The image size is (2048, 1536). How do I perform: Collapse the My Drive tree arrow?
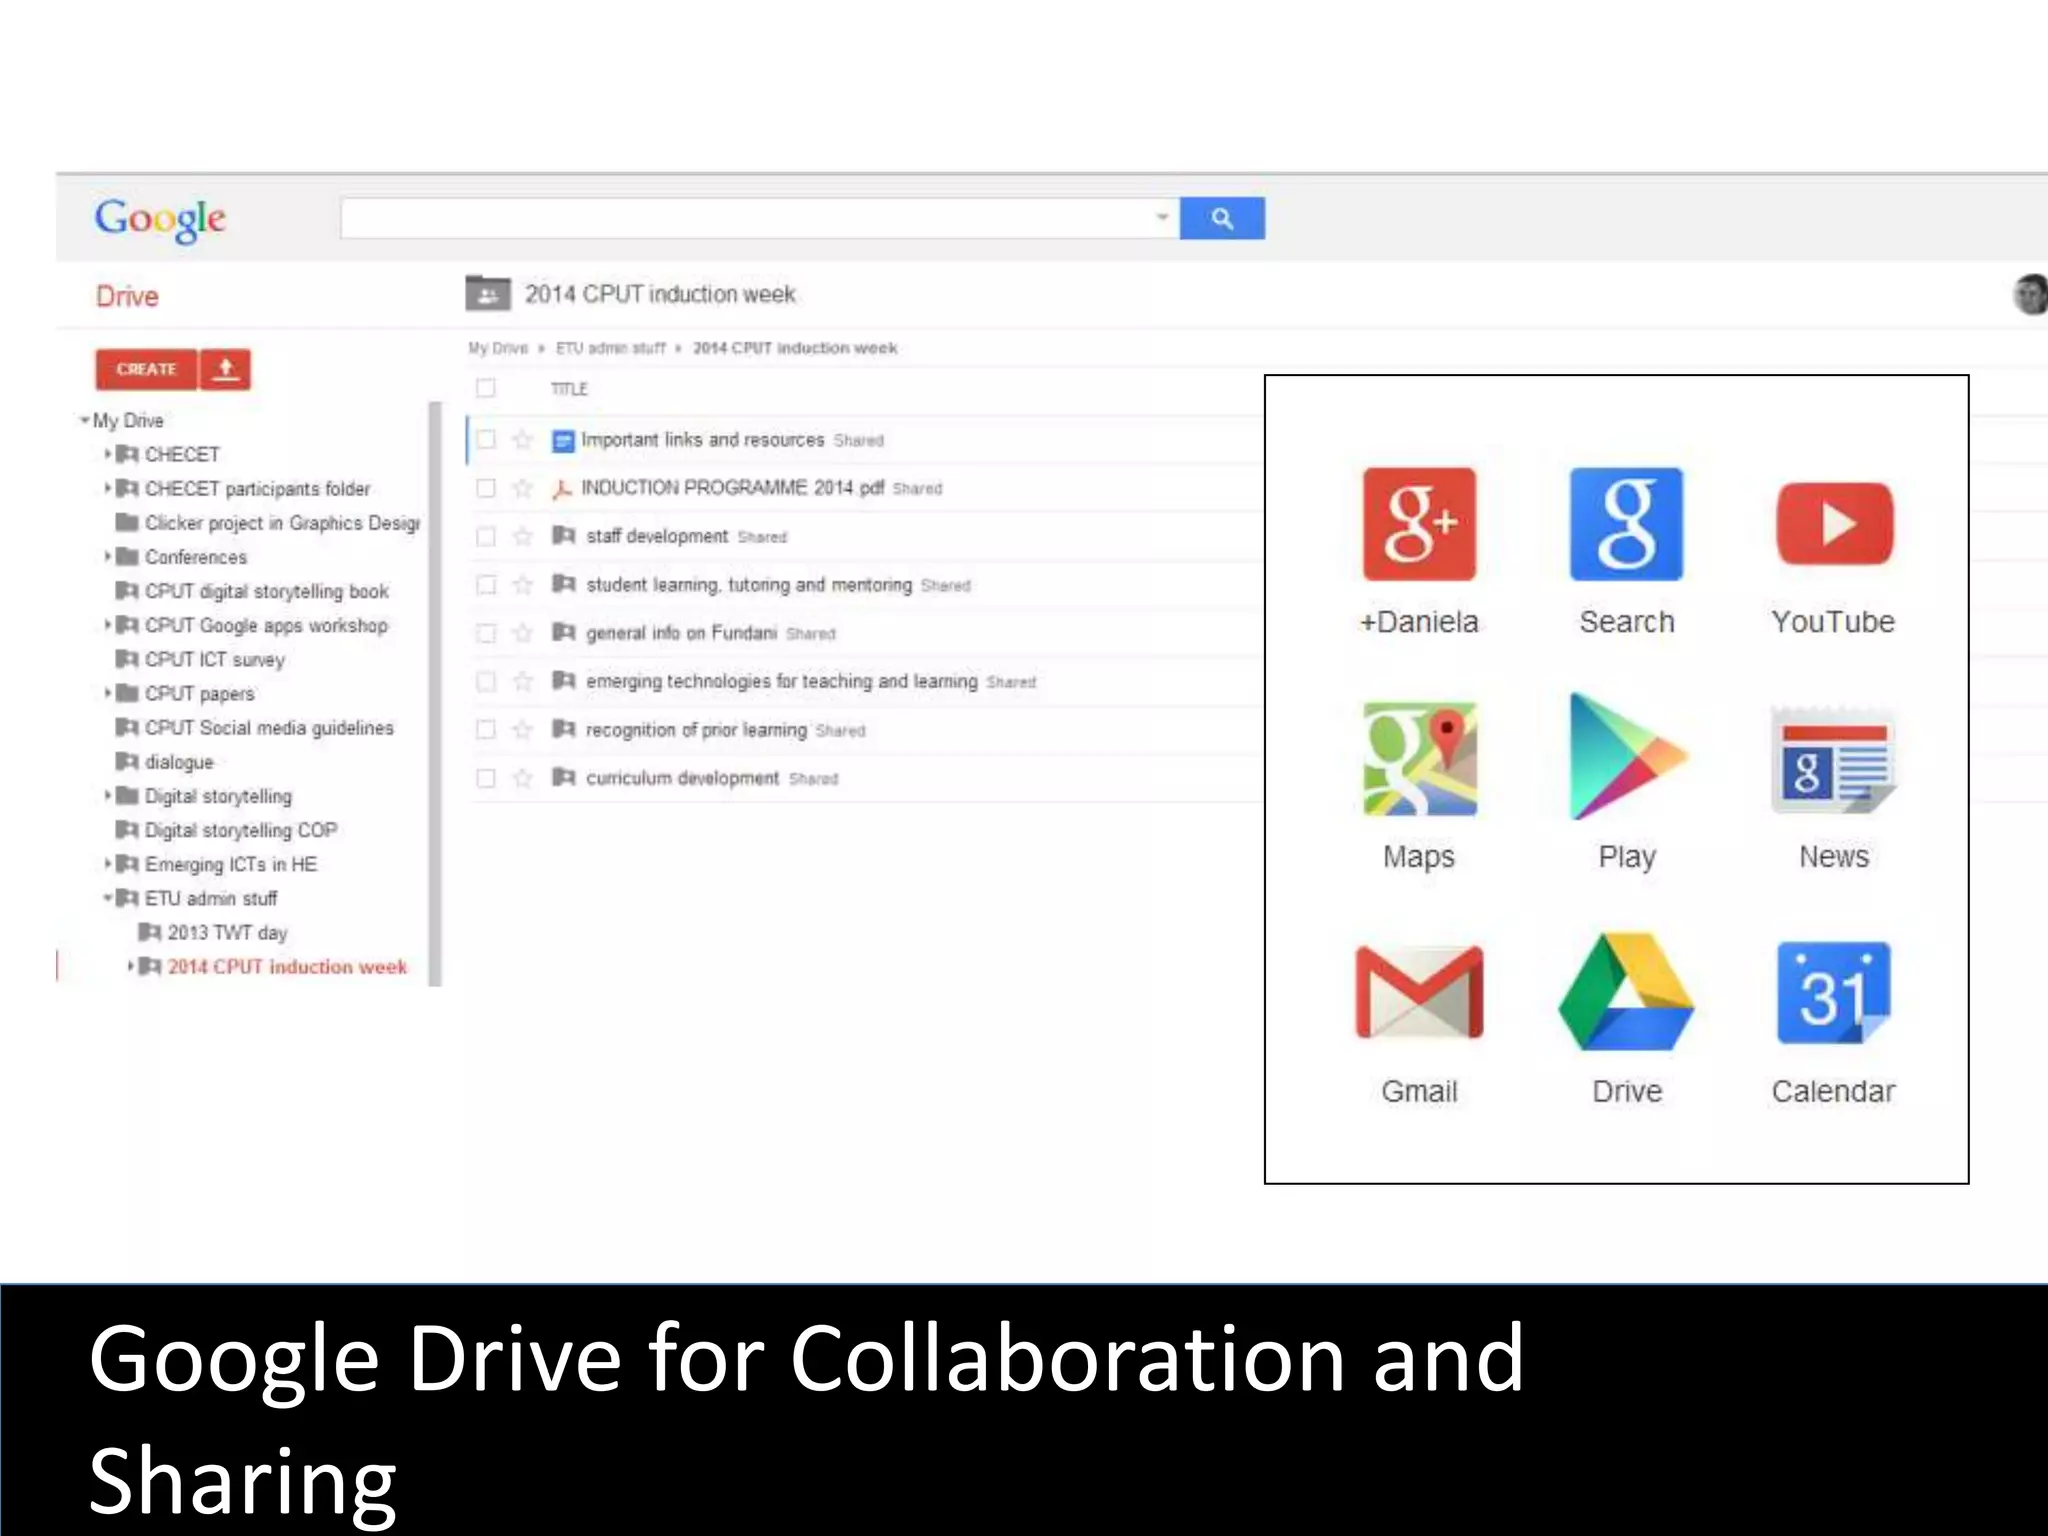(85, 420)
